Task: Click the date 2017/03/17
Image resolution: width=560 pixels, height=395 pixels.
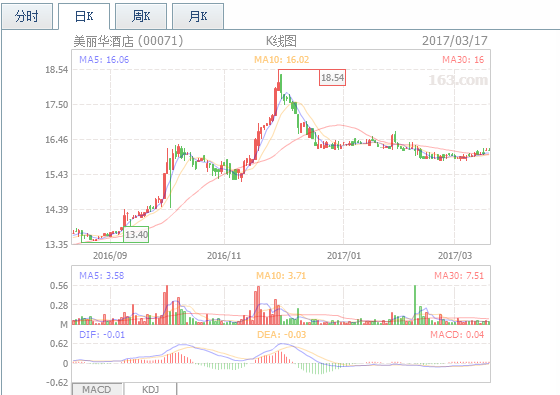Action: [x=455, y=41]
